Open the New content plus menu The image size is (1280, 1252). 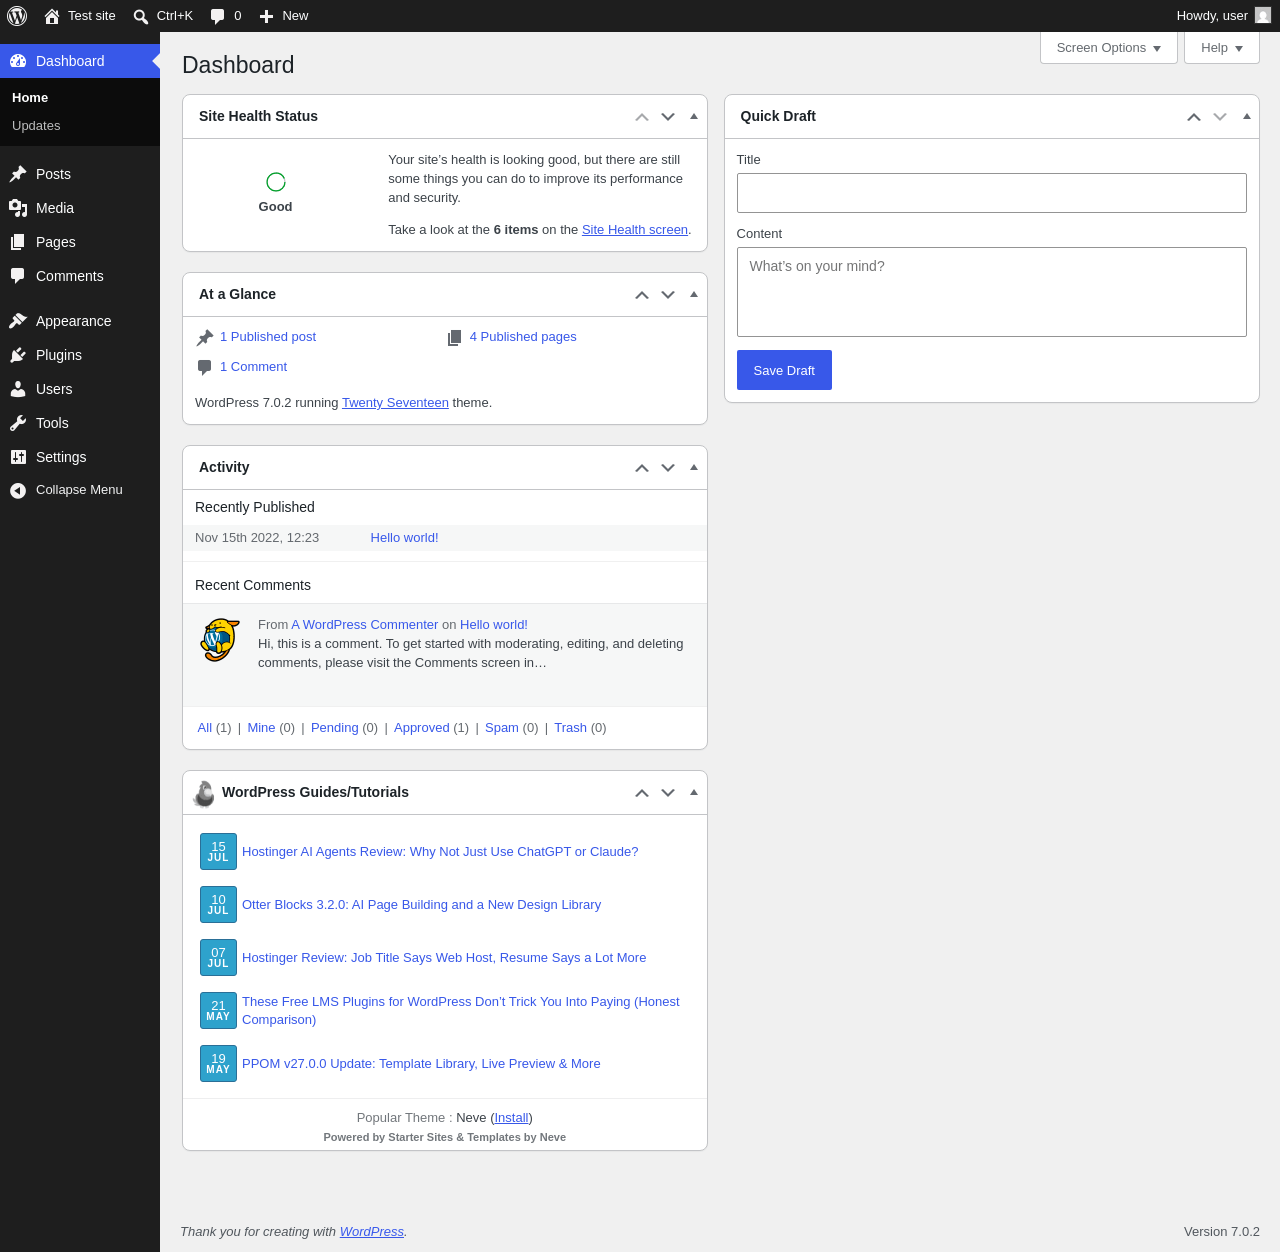point(284,16)
